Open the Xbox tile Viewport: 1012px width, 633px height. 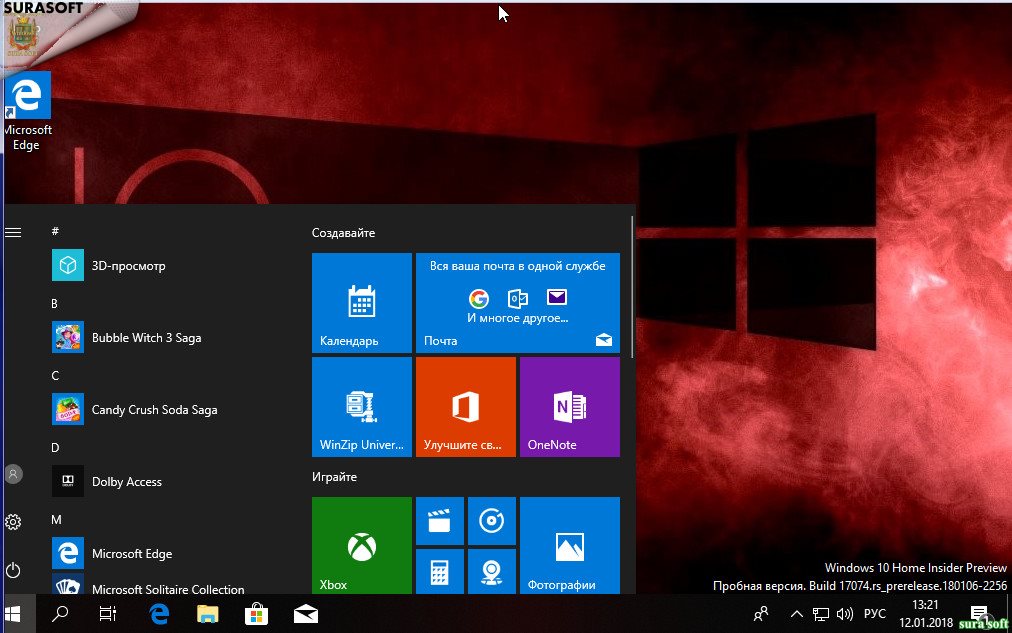coord(361,545)
